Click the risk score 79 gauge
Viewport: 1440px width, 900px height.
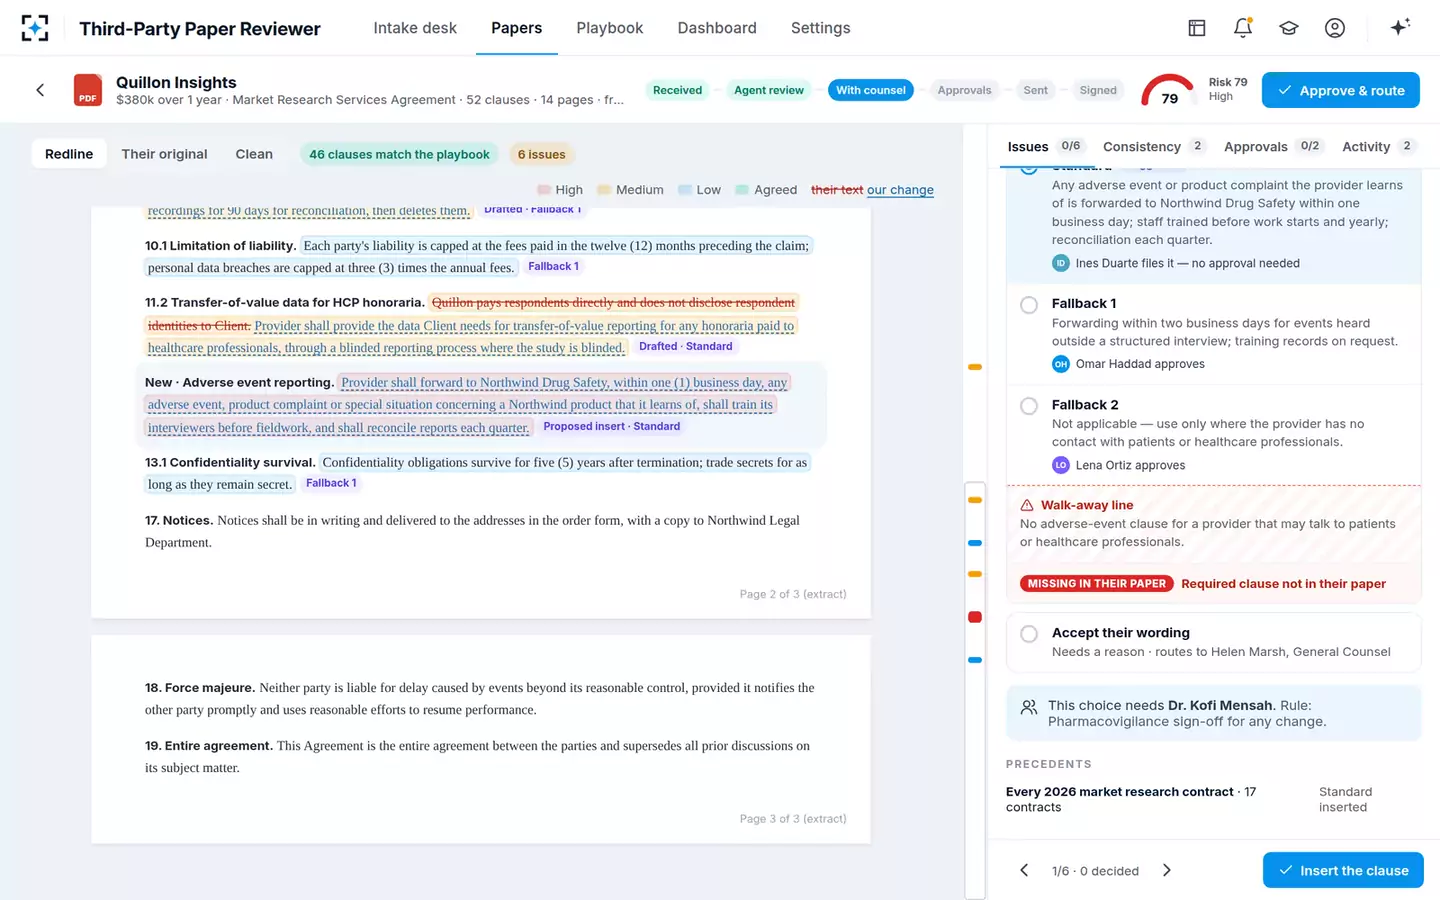click(1168, 90)
